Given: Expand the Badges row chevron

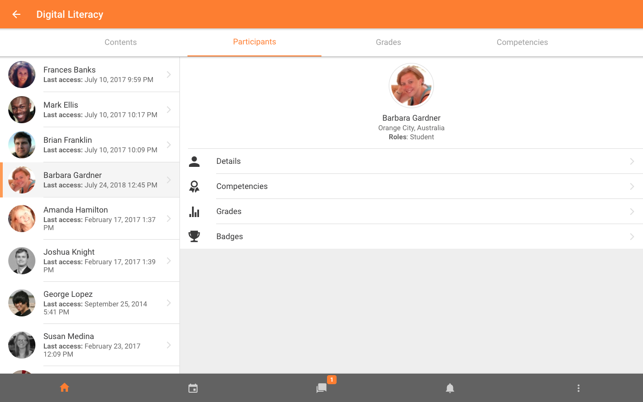Looking at the screenshot, I should click(x=632, y=236).
